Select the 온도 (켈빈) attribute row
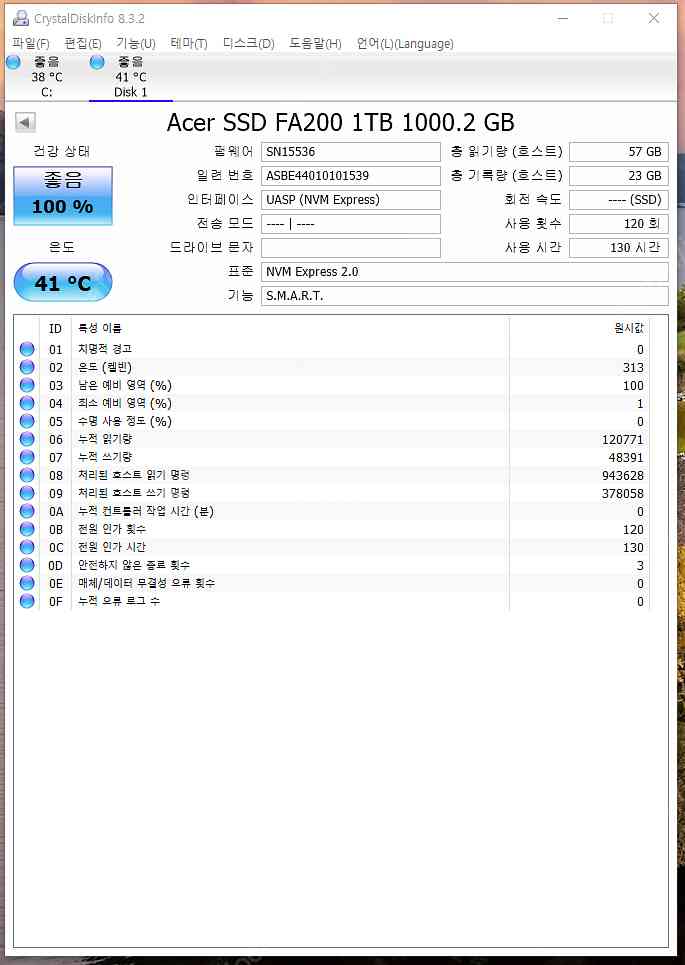This screenshot has width=685, height=965. pos(332,367)
